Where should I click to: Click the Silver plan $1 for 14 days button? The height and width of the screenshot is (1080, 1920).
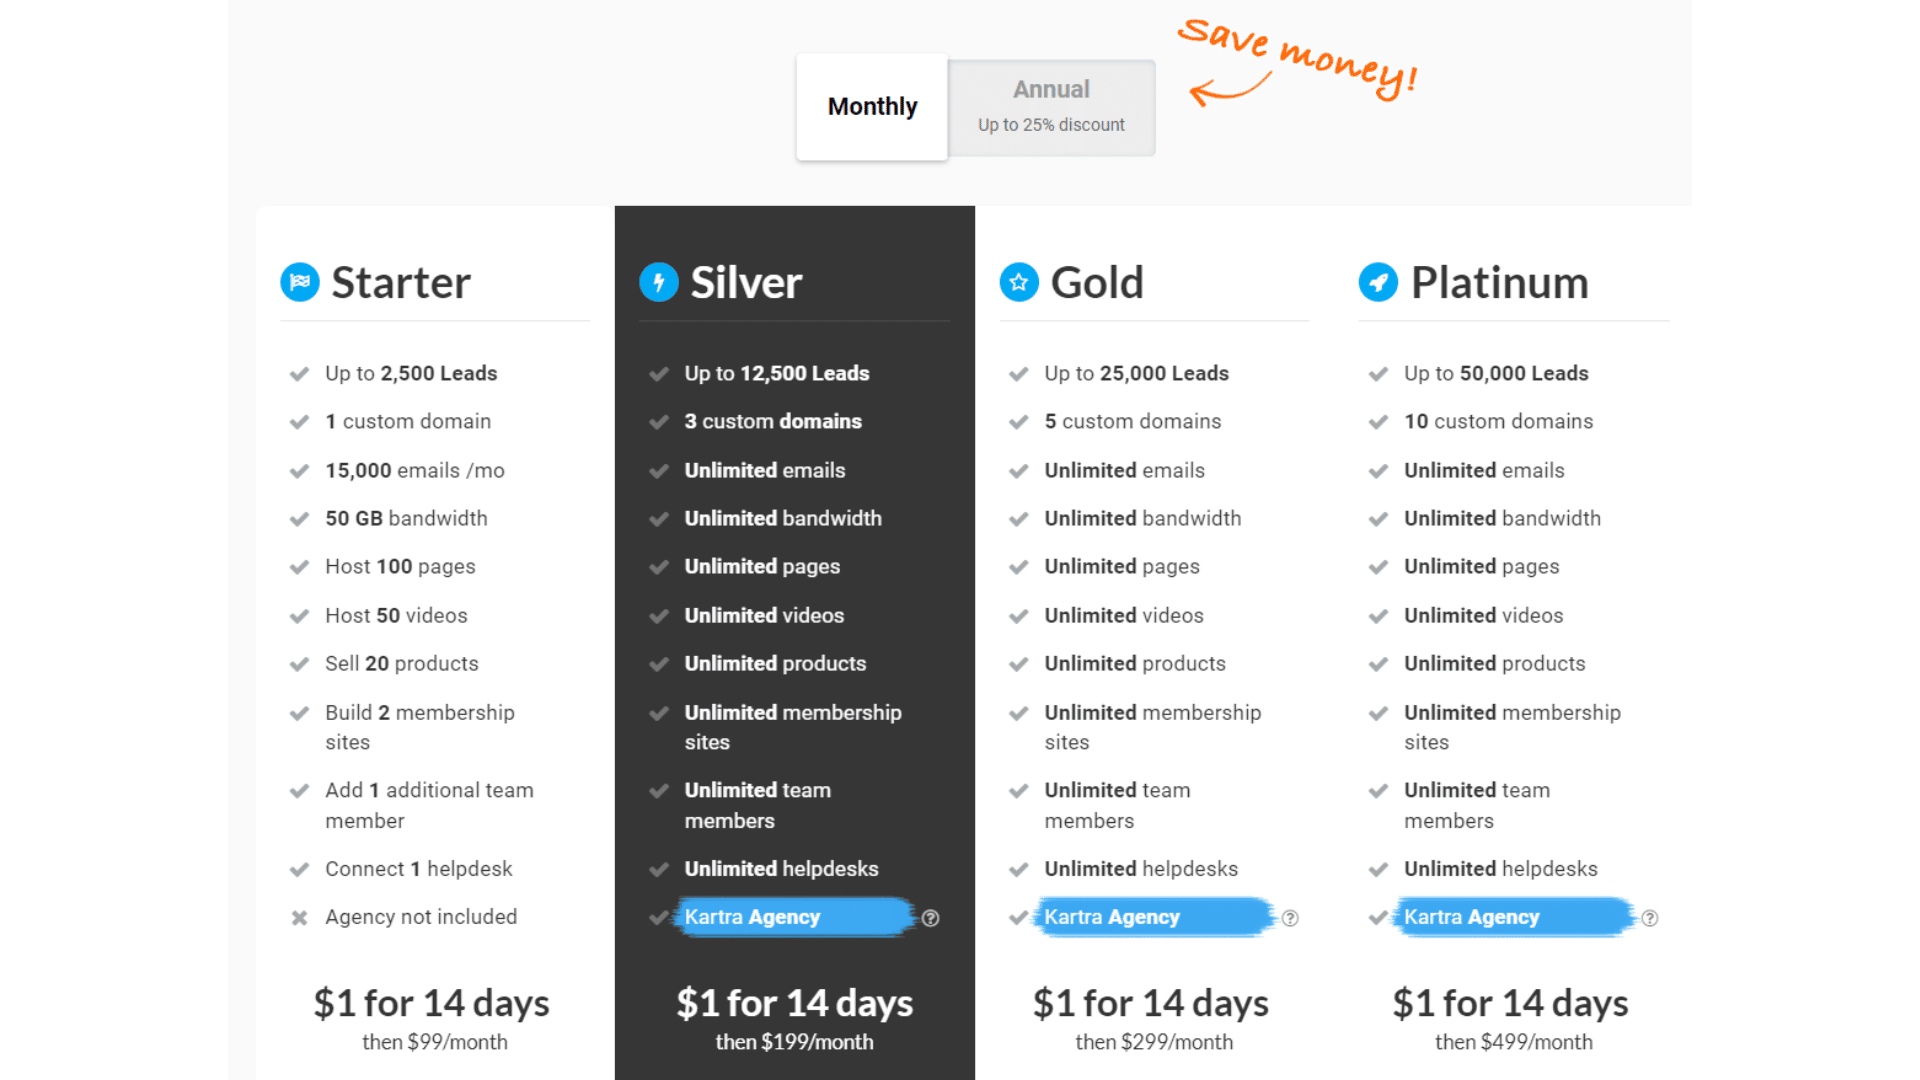coord(793,1002)
